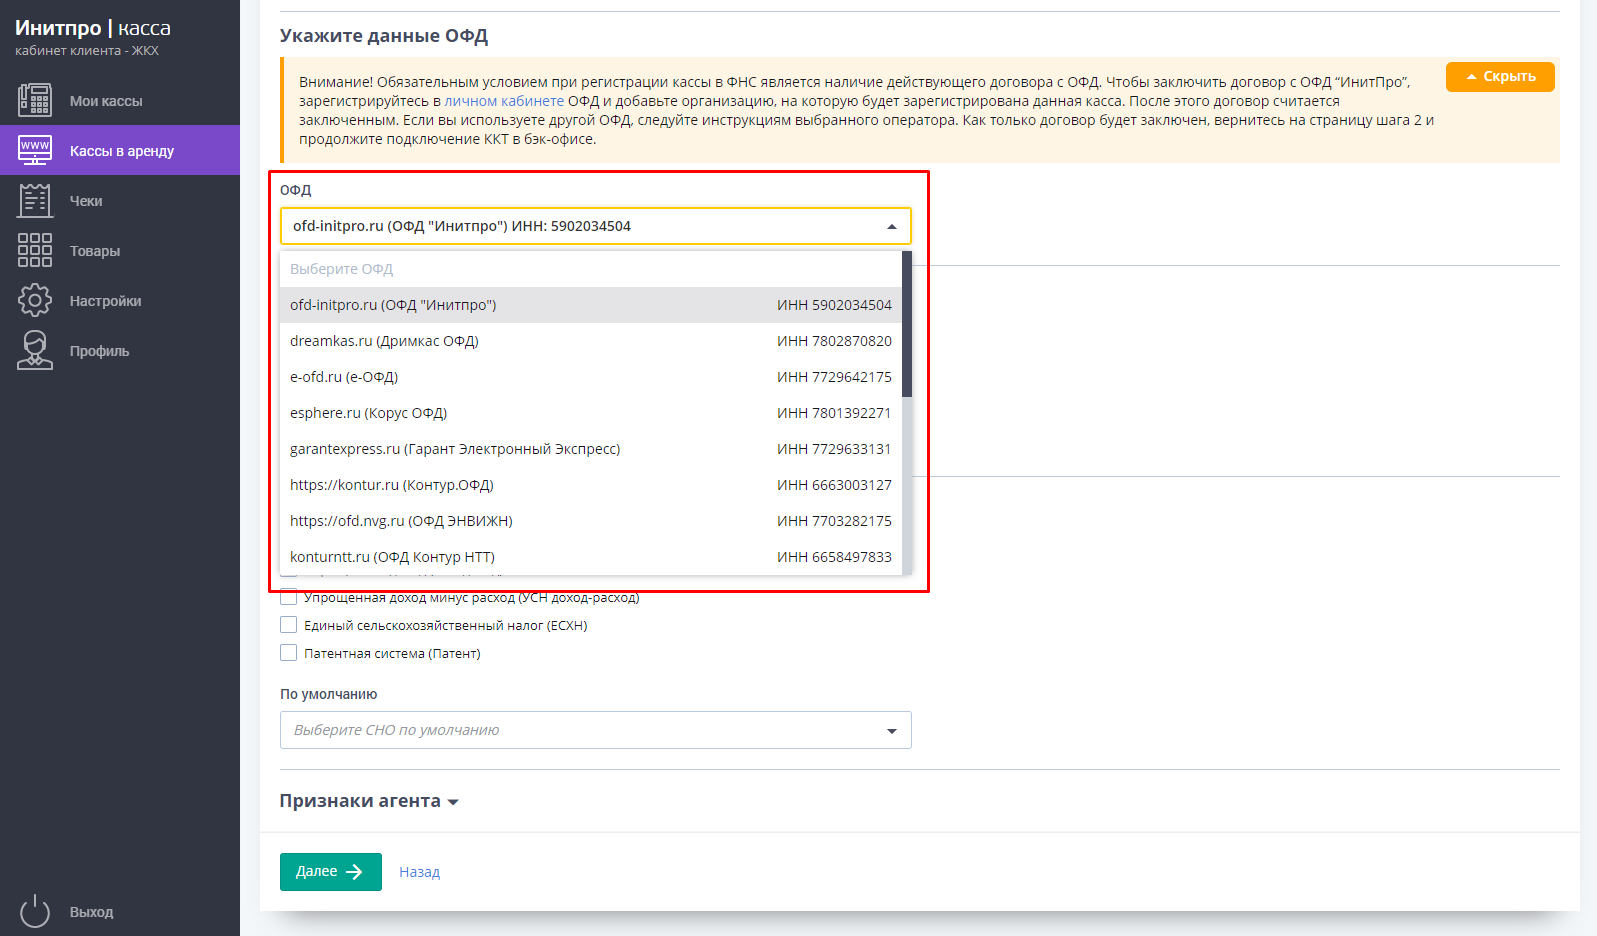Open the Товары section
The height and width of the screenshot is (936, 1597).
(x=120, y=250)
